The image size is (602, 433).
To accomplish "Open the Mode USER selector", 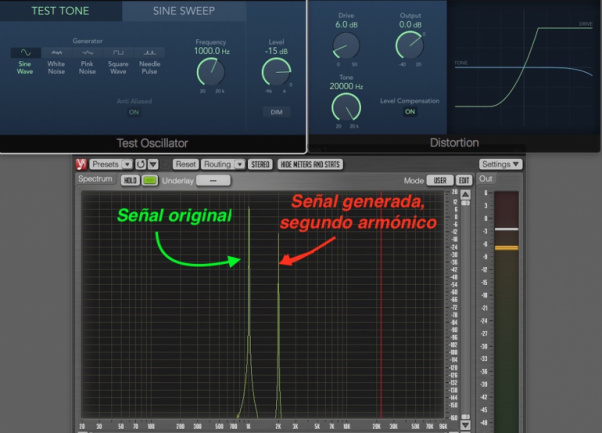I will (x=440, y=180).
